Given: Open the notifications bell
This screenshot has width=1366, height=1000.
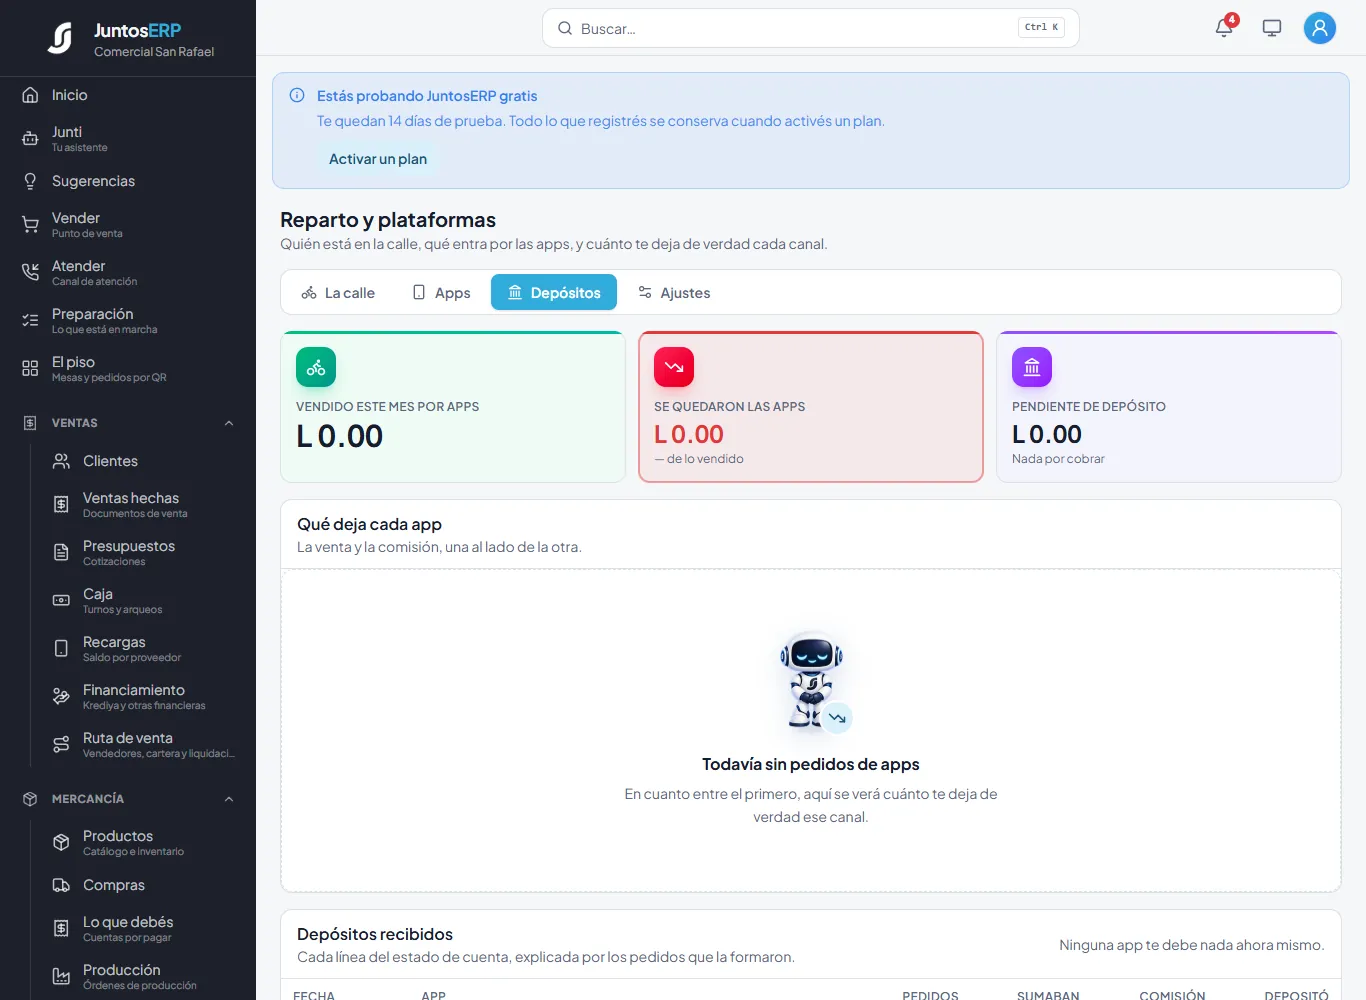Looking at the screenshot, I should (1224, 28).
